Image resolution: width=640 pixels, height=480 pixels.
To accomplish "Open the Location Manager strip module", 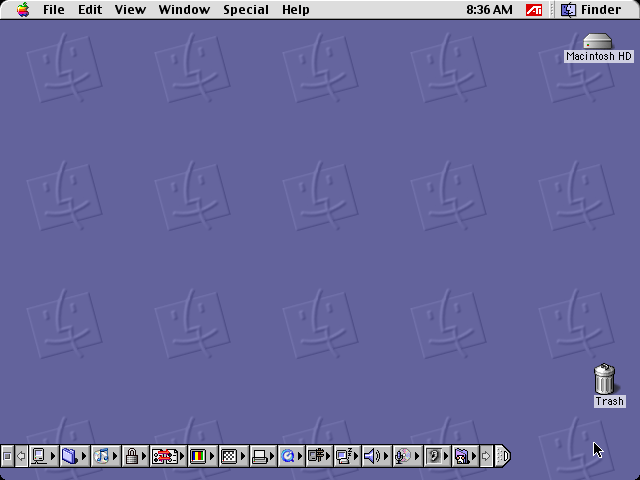I will pyautogui.click(x=164, y=456).
